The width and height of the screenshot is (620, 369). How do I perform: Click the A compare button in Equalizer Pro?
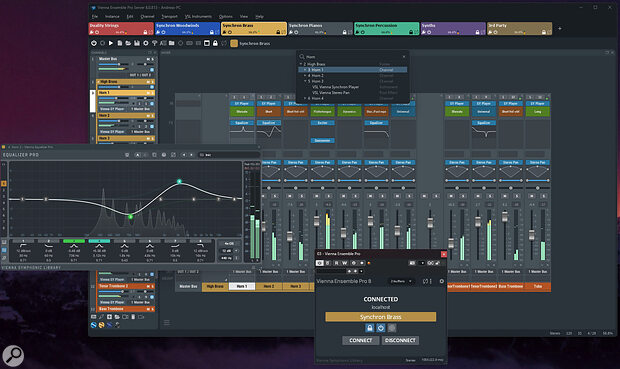pos(138,155)
